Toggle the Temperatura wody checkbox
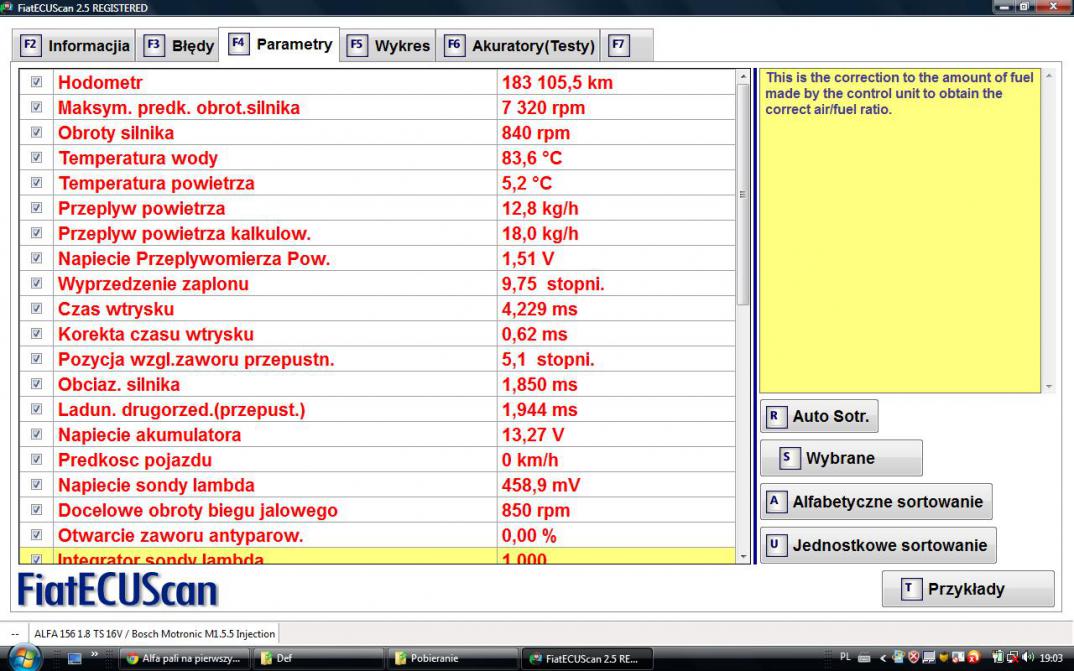 tap(36, 158)
